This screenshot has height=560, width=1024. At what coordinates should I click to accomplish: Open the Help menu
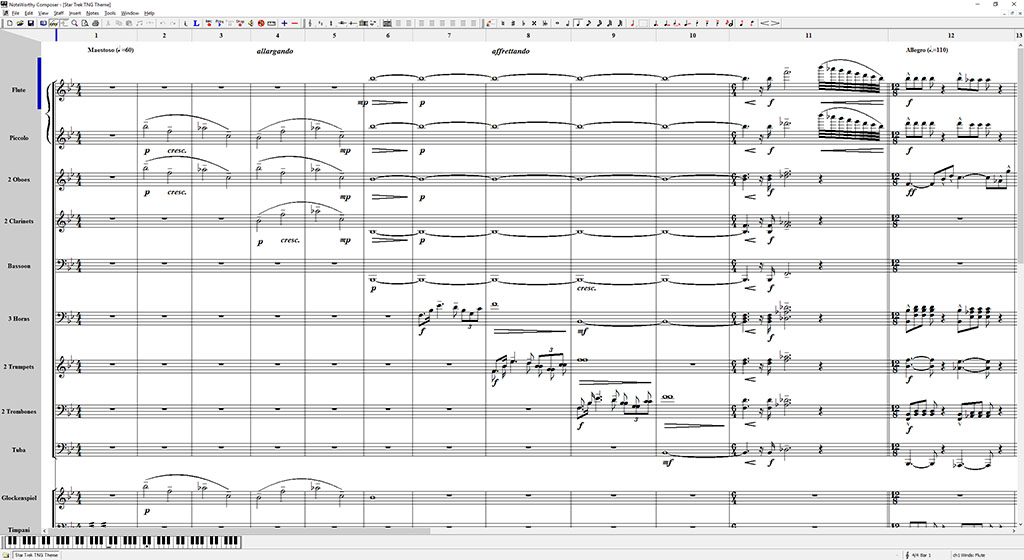pos(149,13)
